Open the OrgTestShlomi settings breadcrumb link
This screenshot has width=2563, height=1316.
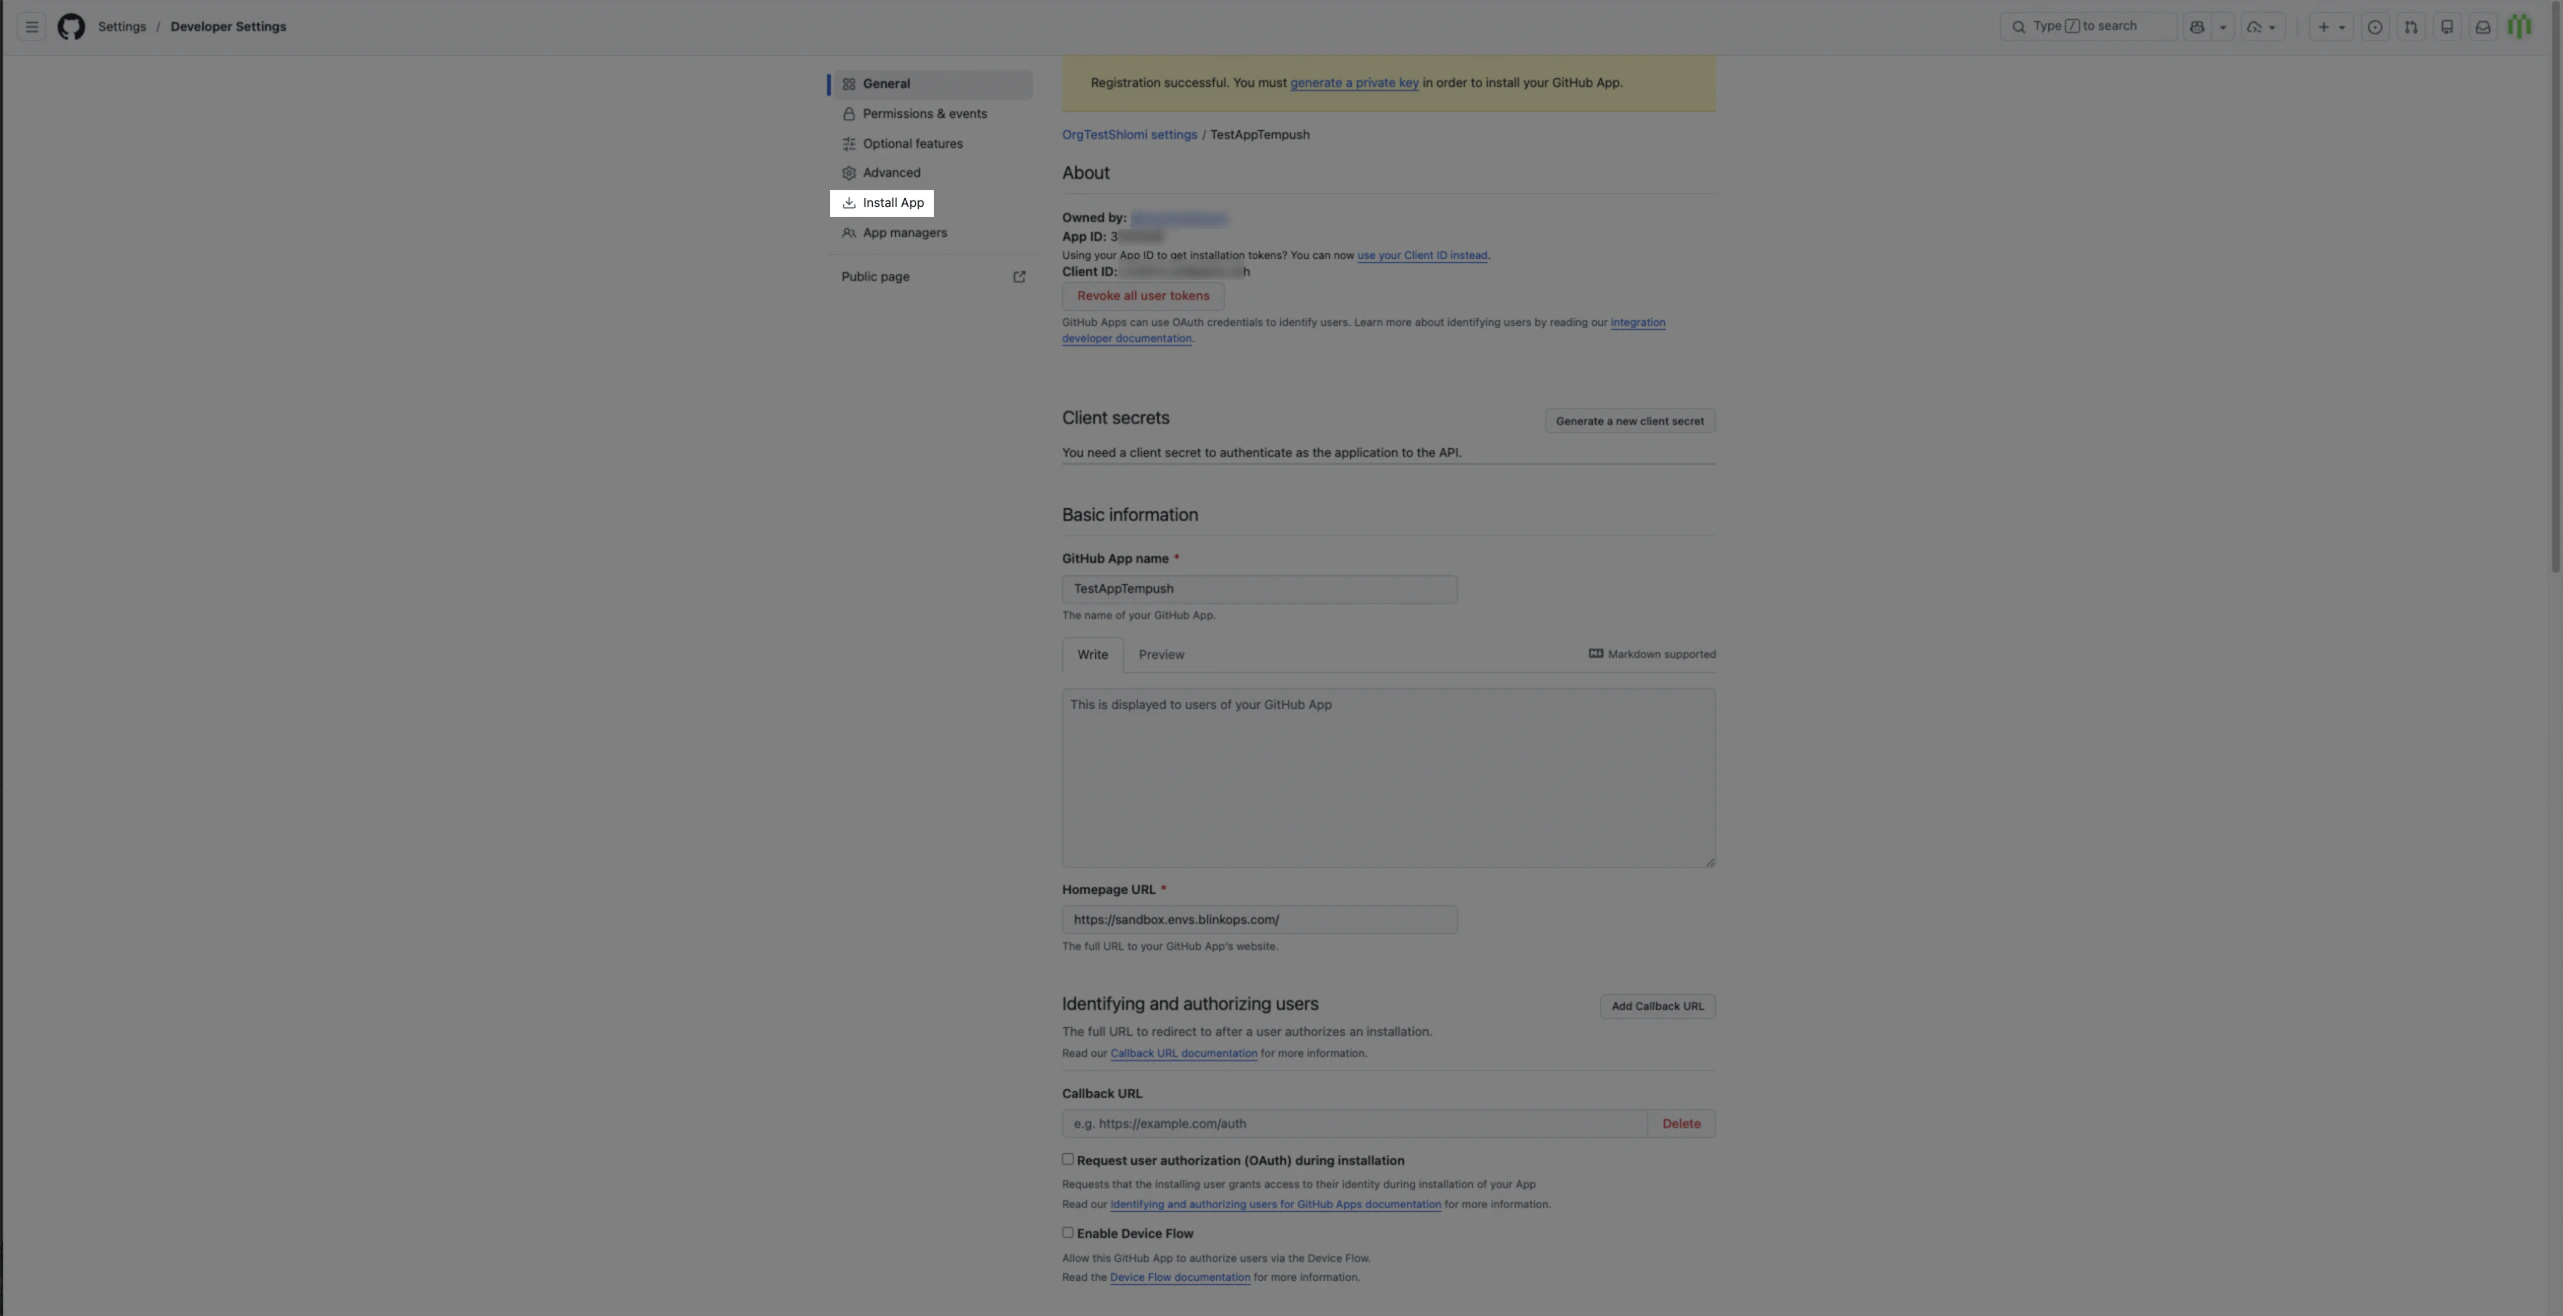point(1129,135)
